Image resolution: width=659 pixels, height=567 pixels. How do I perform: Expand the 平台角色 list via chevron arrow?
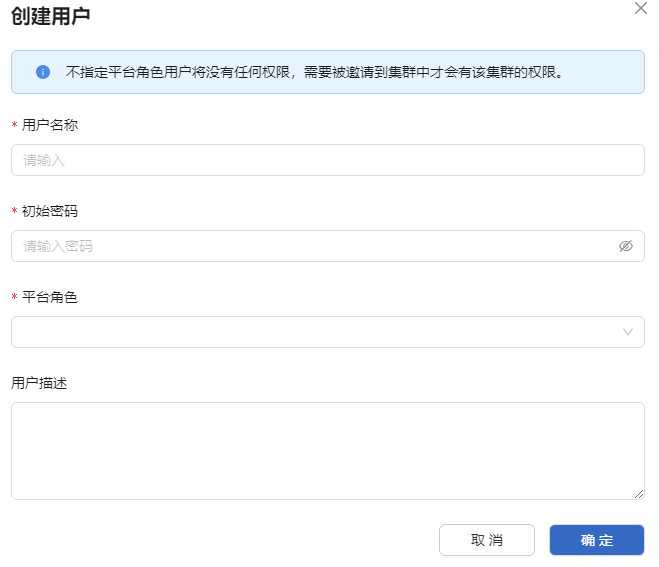pyautogui.click(x=628, y=332)
